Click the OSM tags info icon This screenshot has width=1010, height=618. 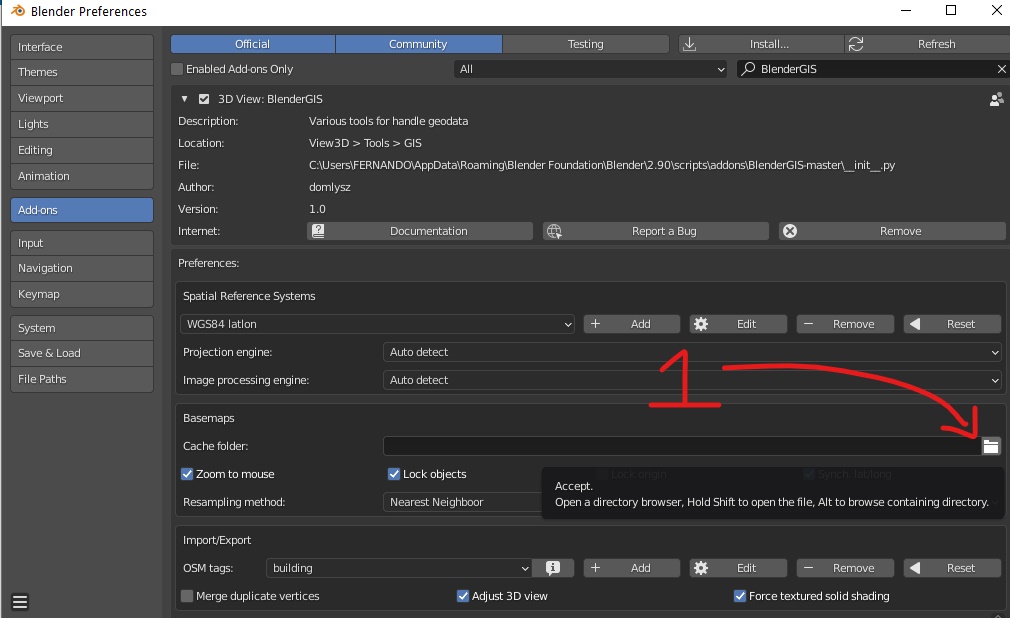(553, 568)
